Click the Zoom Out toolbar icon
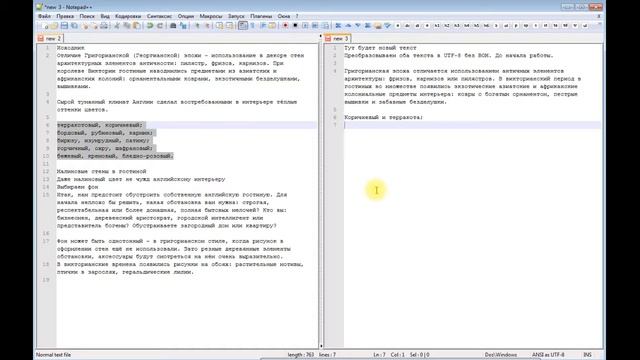 207,26
